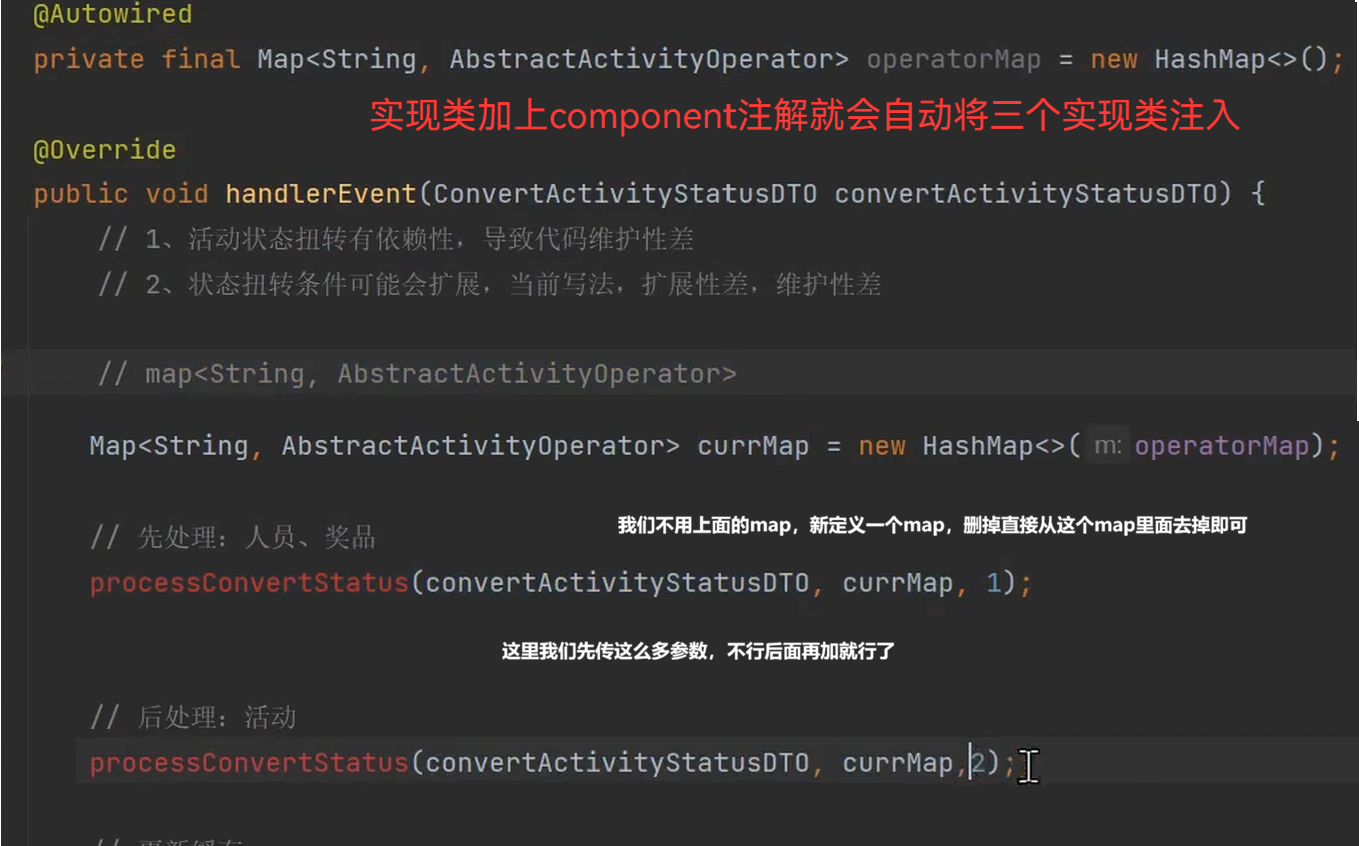
Task: Click ConvertActivityStatusDTO parameter type in handlerEvent
Action: pyautogui.click(x=625, y=193)
